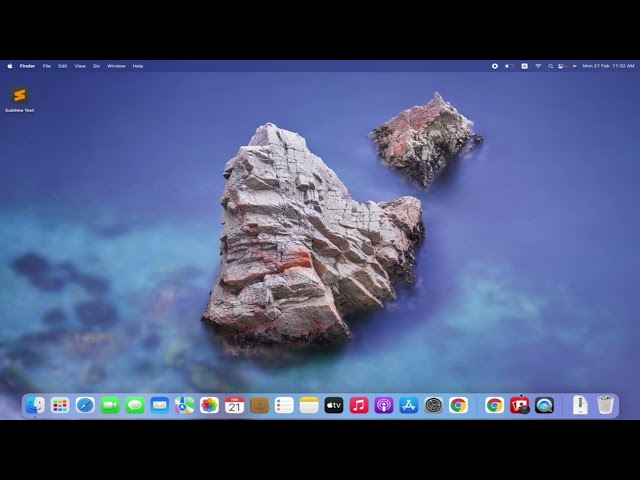Launch the App Store icon
Viewport: 640px width, 480px height.
(x=409, y=405)
